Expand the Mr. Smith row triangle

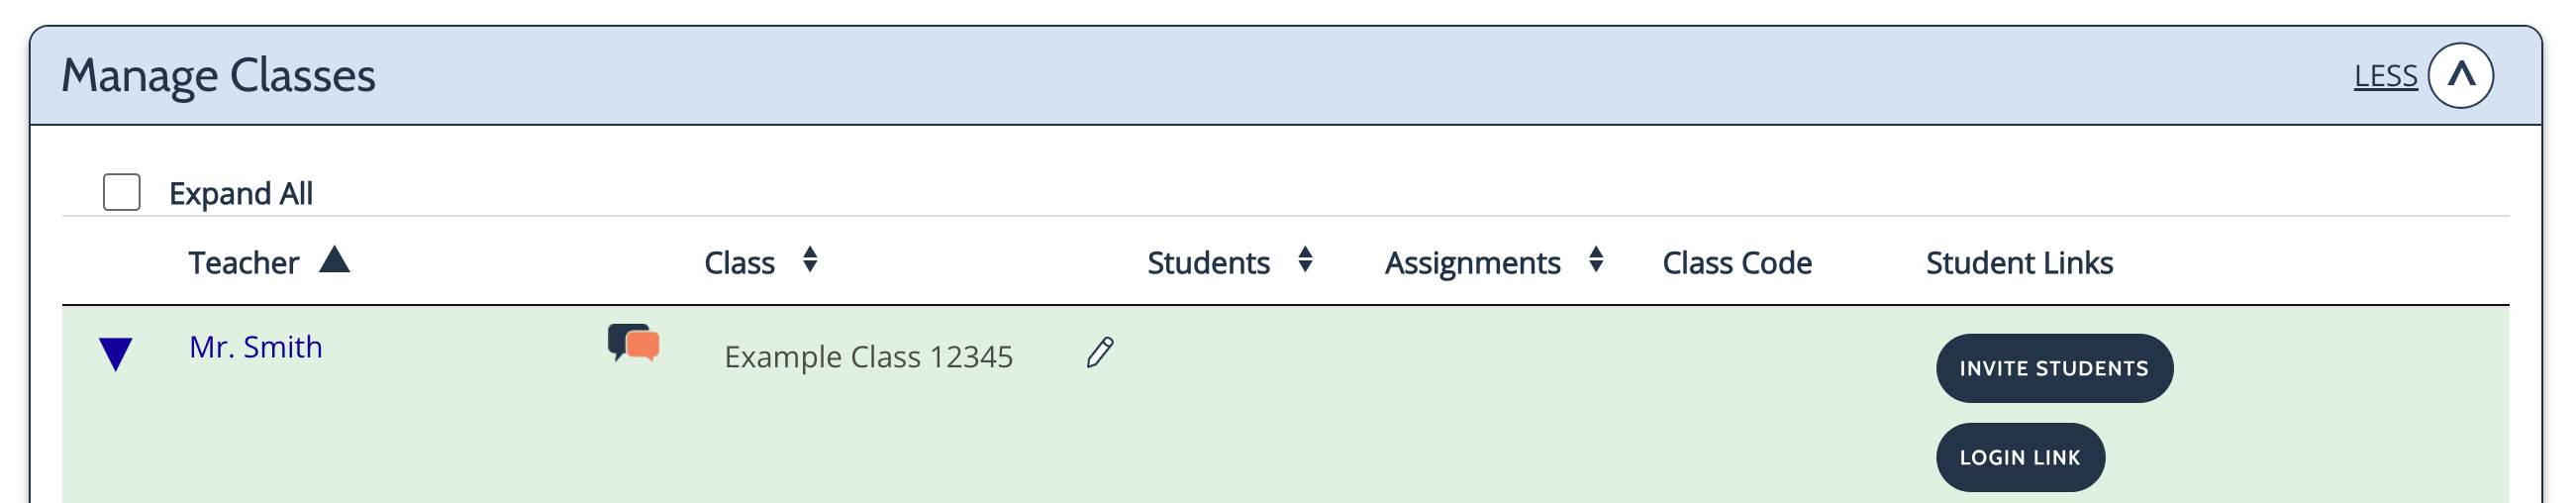pos(116,354)
